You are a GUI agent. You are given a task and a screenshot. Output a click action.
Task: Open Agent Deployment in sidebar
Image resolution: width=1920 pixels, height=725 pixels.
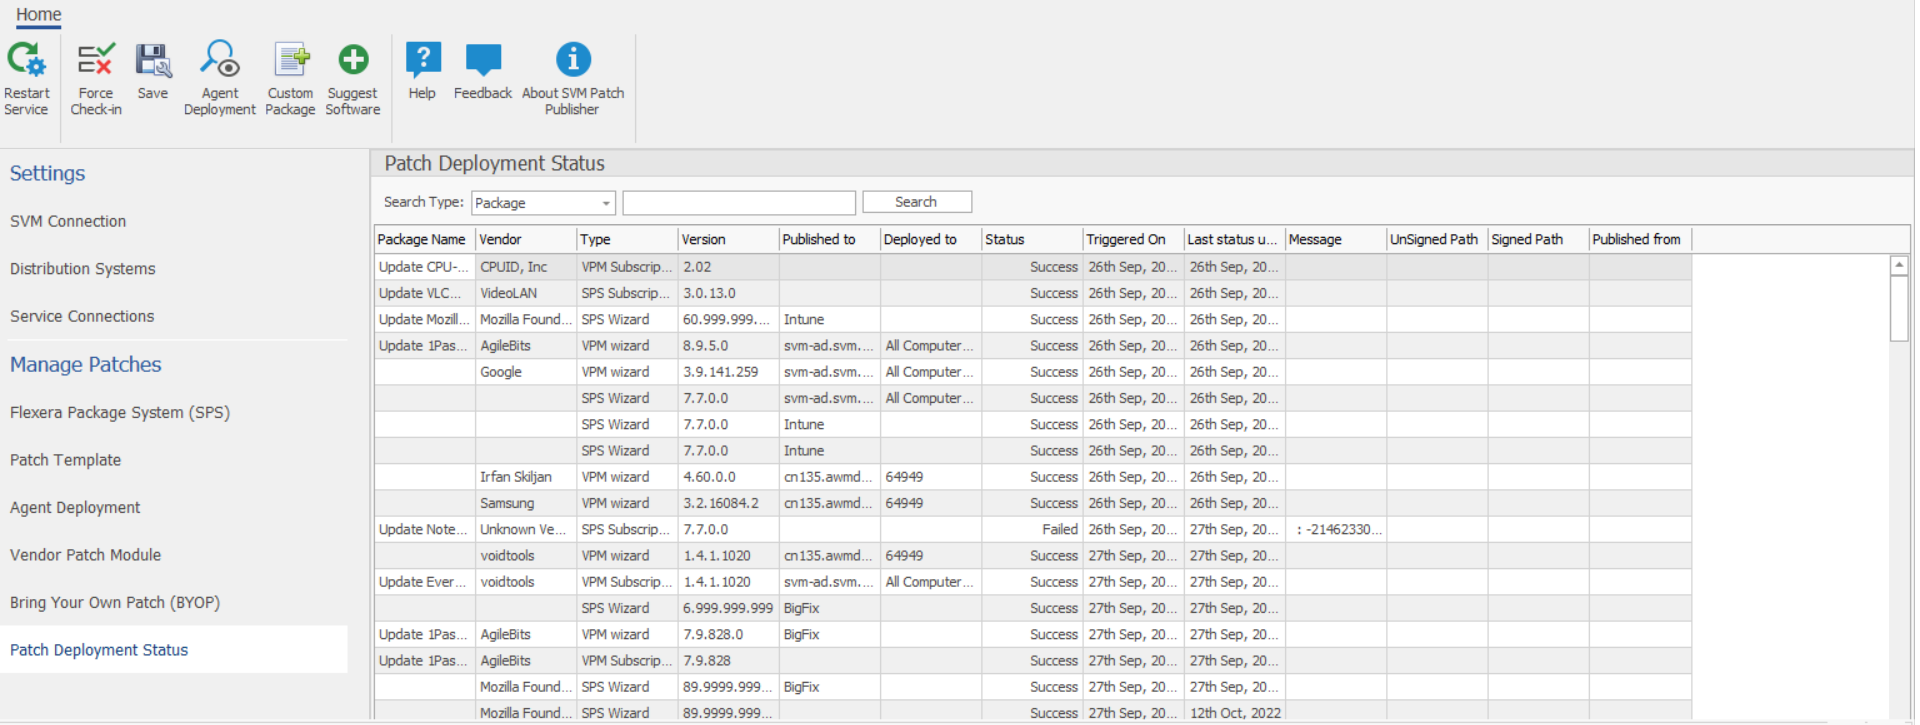pos(75,508)
